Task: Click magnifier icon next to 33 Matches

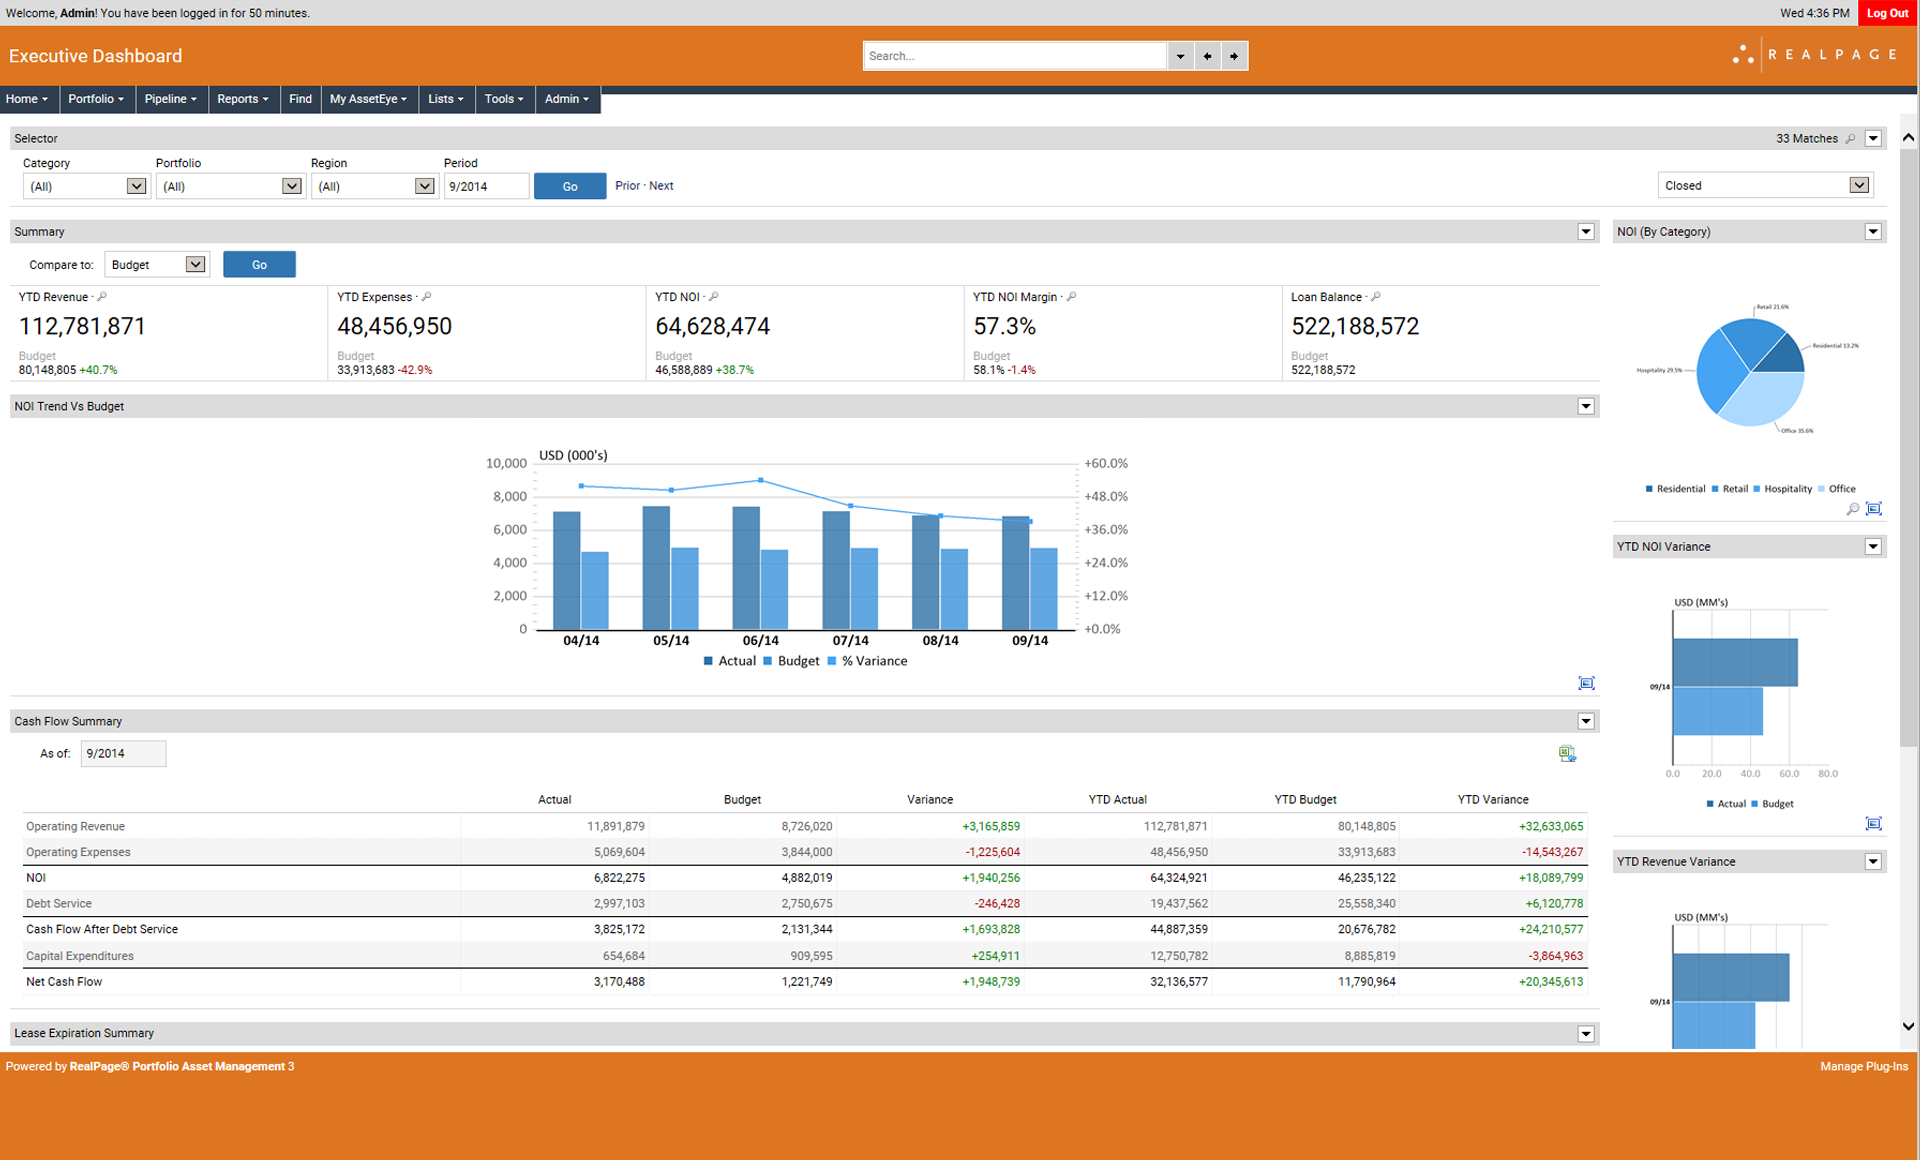Action: 1850,139
